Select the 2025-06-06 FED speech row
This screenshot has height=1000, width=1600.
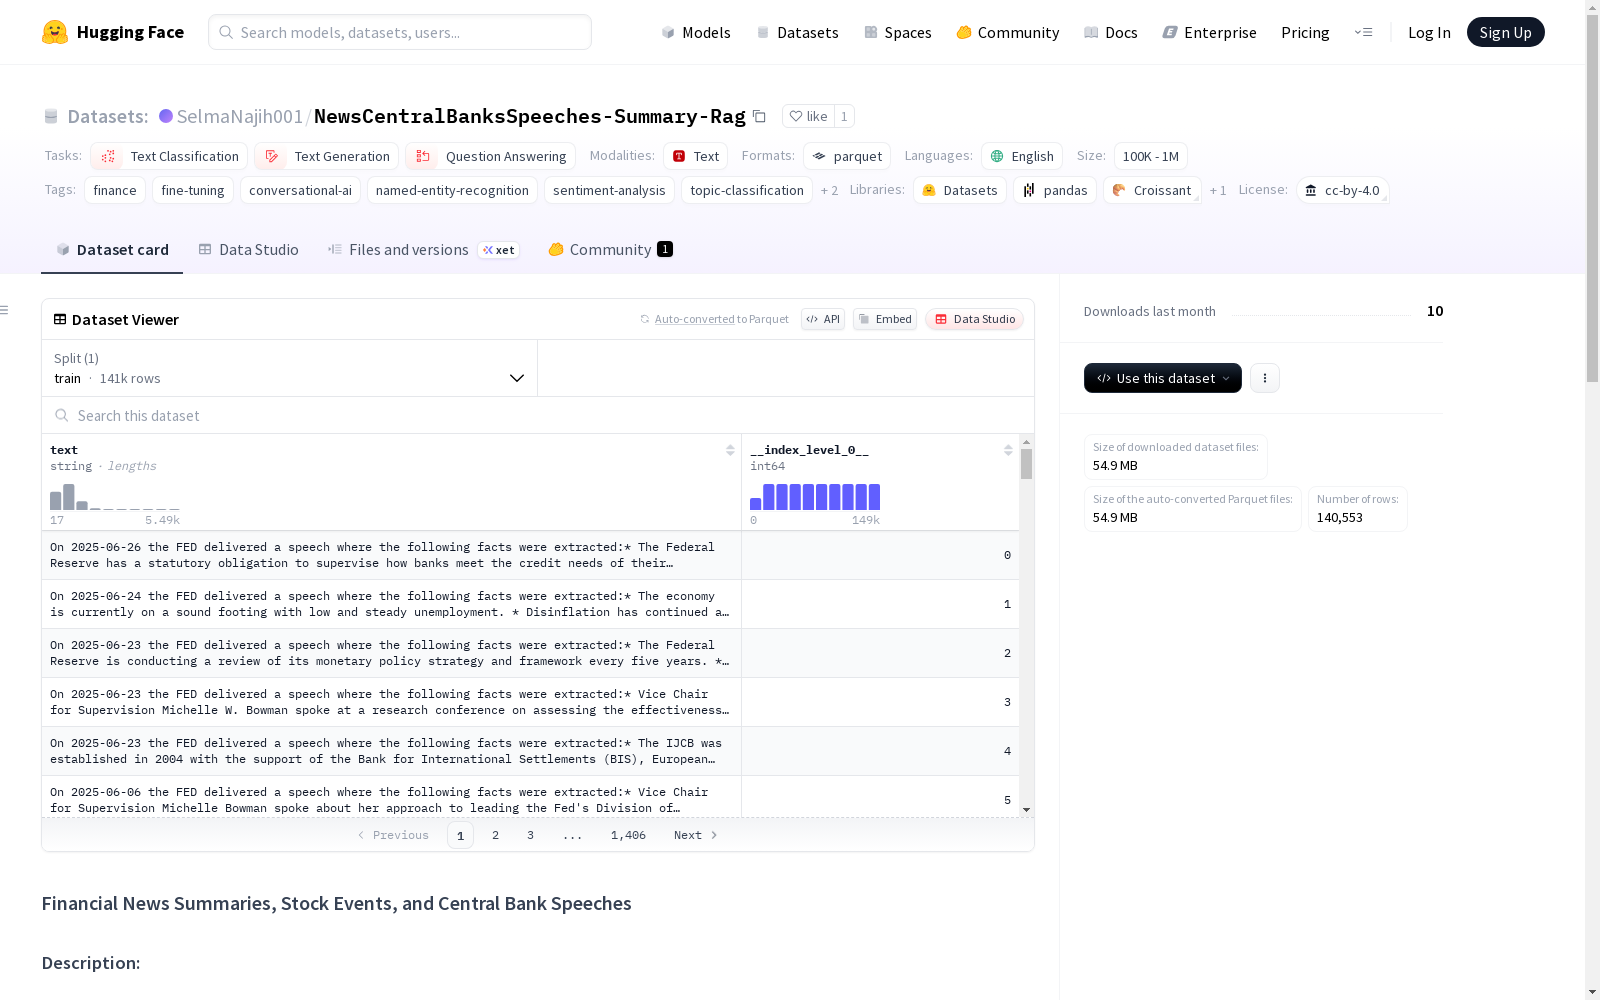[x=530, y=797]
